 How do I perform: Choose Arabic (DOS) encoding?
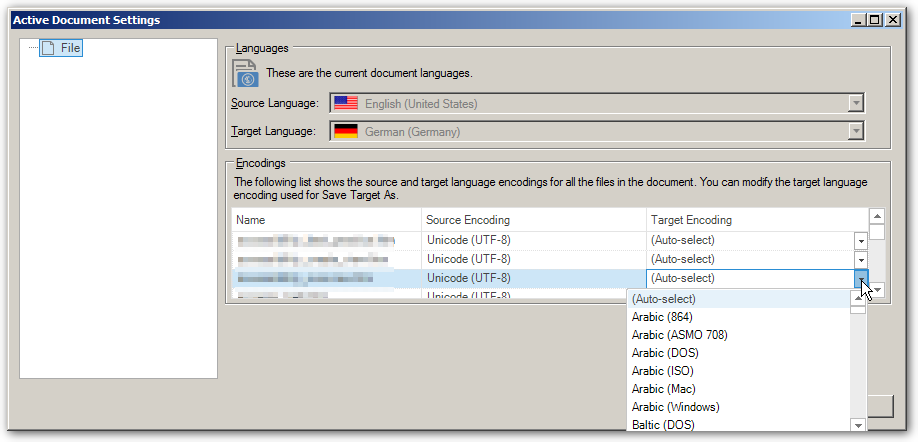[x=739, y=353]
